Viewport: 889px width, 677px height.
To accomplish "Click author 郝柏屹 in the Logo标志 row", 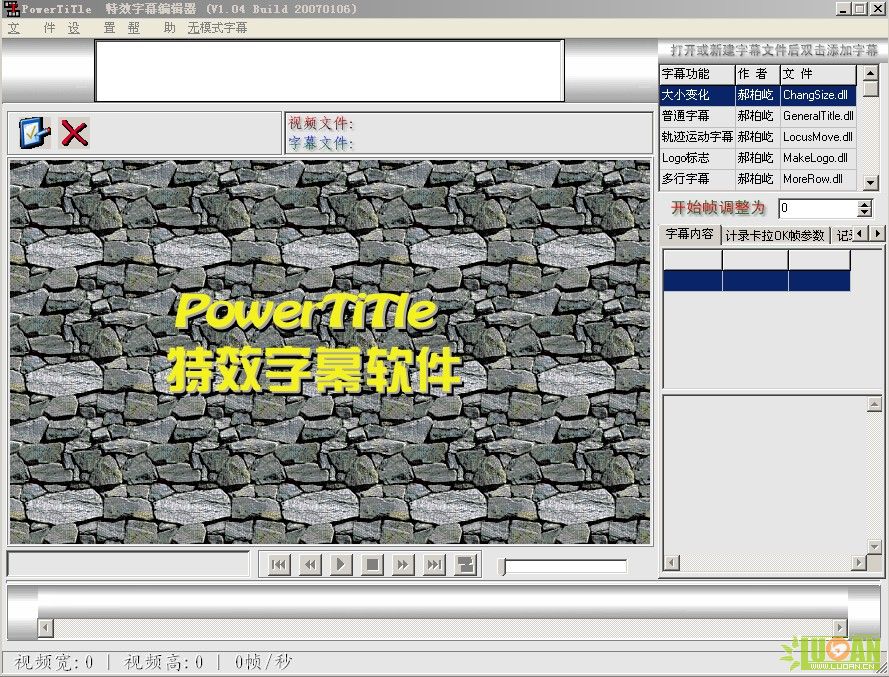I will tap(757, 158).
